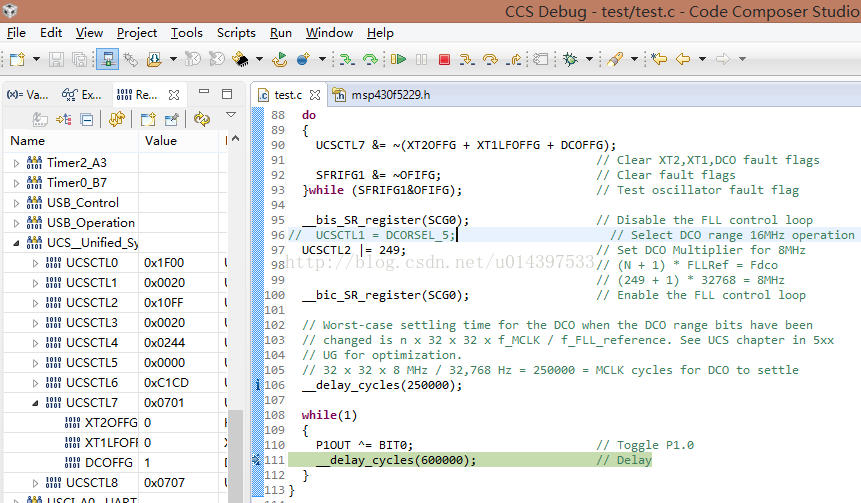
Task: Click the Resume debug button
Action: pos(399,60)
